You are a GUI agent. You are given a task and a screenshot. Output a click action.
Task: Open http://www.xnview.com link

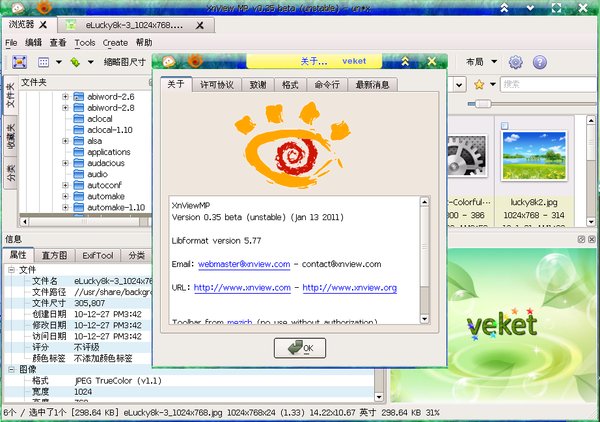[242, 288]
